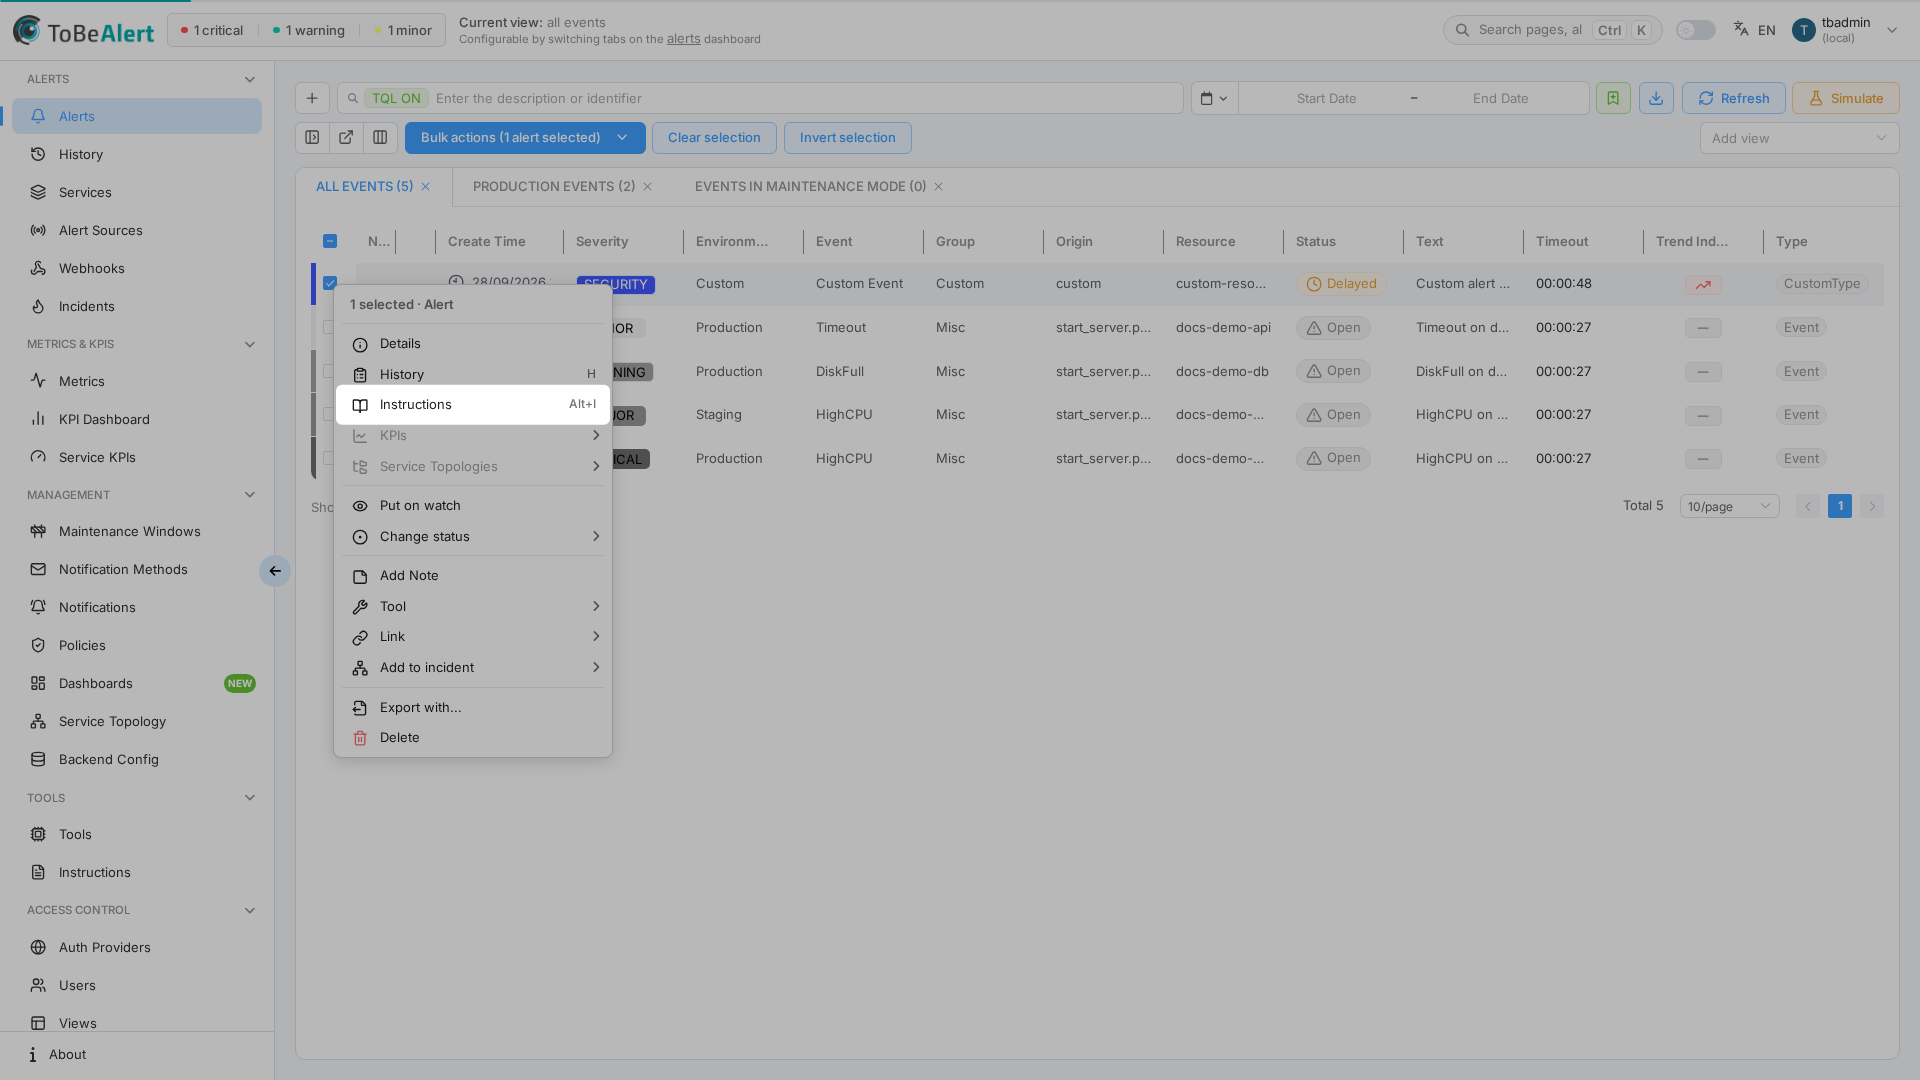Go to Services sidebar entry
Screen dimensions: 1920x1080
tap(137, 192)
